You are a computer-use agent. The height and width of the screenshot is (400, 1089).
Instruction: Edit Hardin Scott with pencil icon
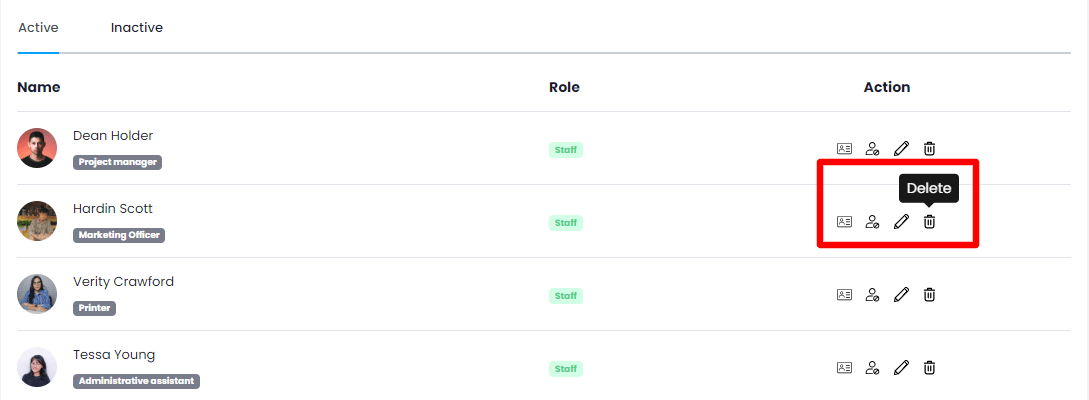[901, 222]
